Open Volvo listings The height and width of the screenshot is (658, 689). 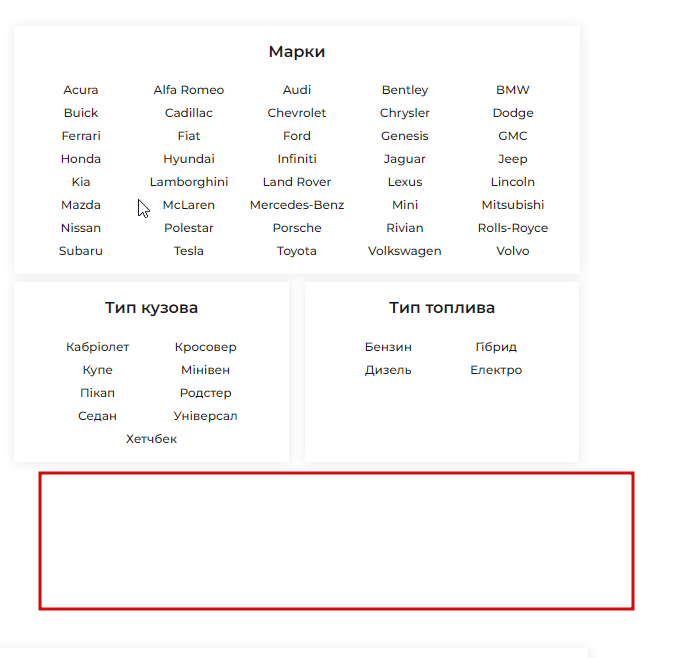(x=513, y=251)
